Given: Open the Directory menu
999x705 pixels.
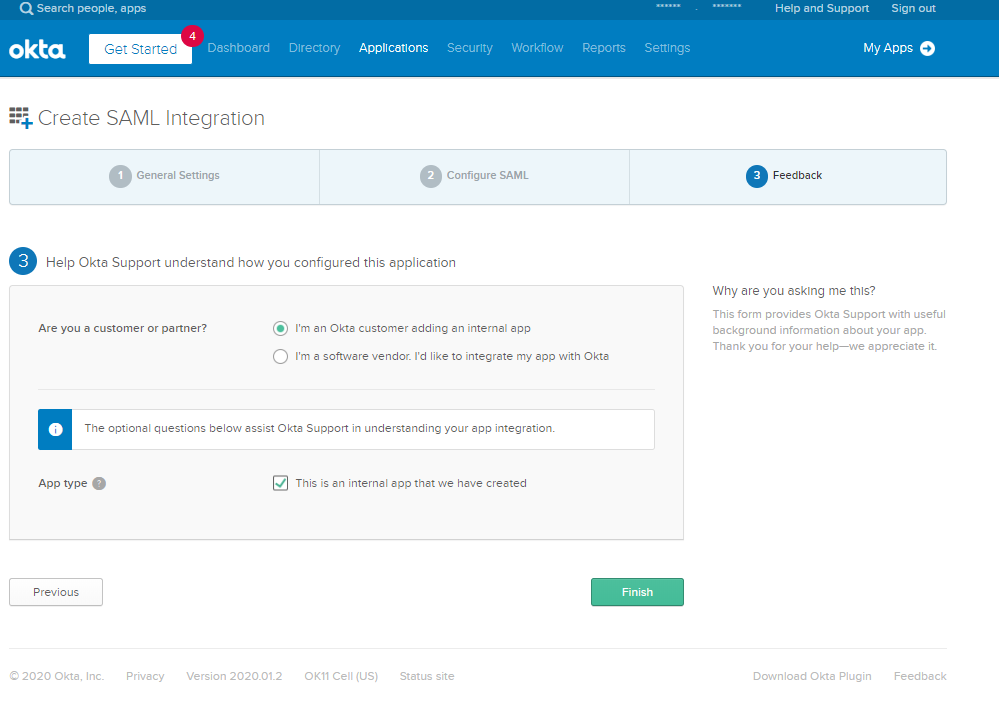Looking at the screenshot, I should pyautogui.click(x=314, y=48).
